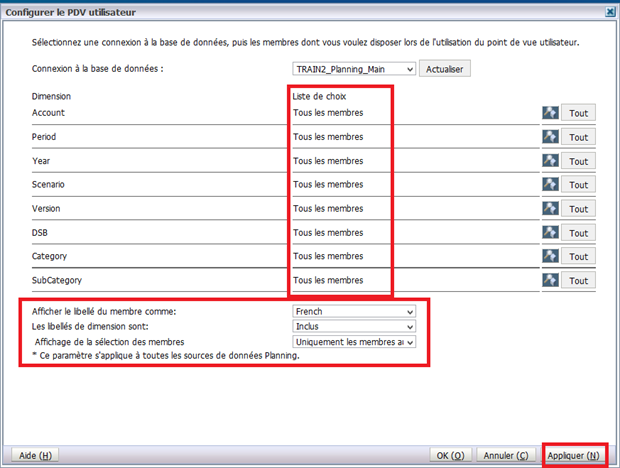Click the Annuler button

(507, 455)
